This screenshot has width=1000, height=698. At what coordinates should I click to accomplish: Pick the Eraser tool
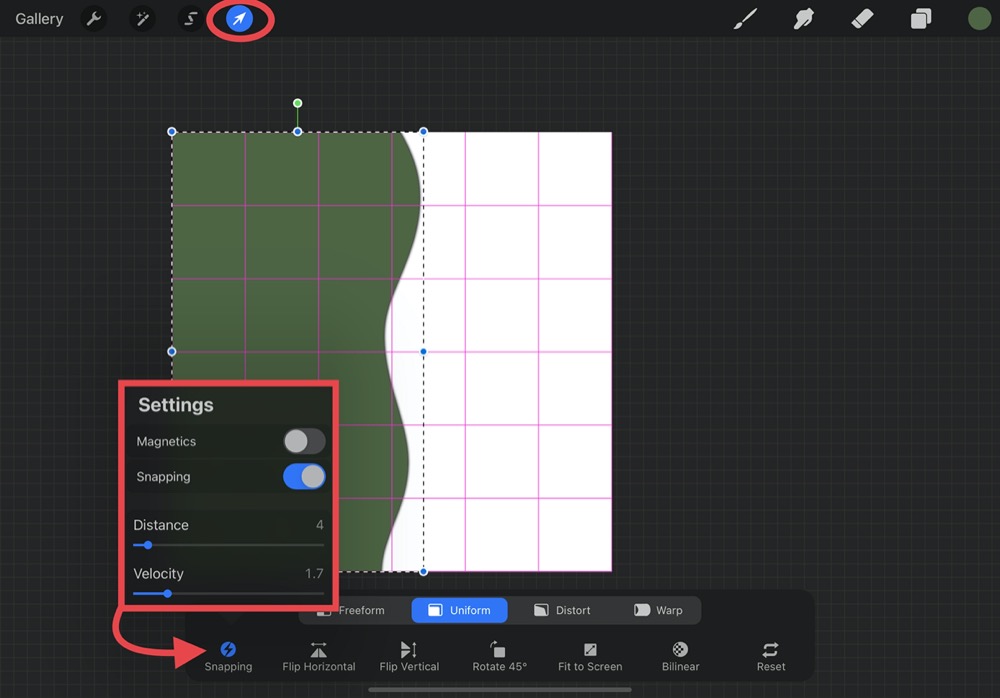pyautogui.click(x=861, y=19)
